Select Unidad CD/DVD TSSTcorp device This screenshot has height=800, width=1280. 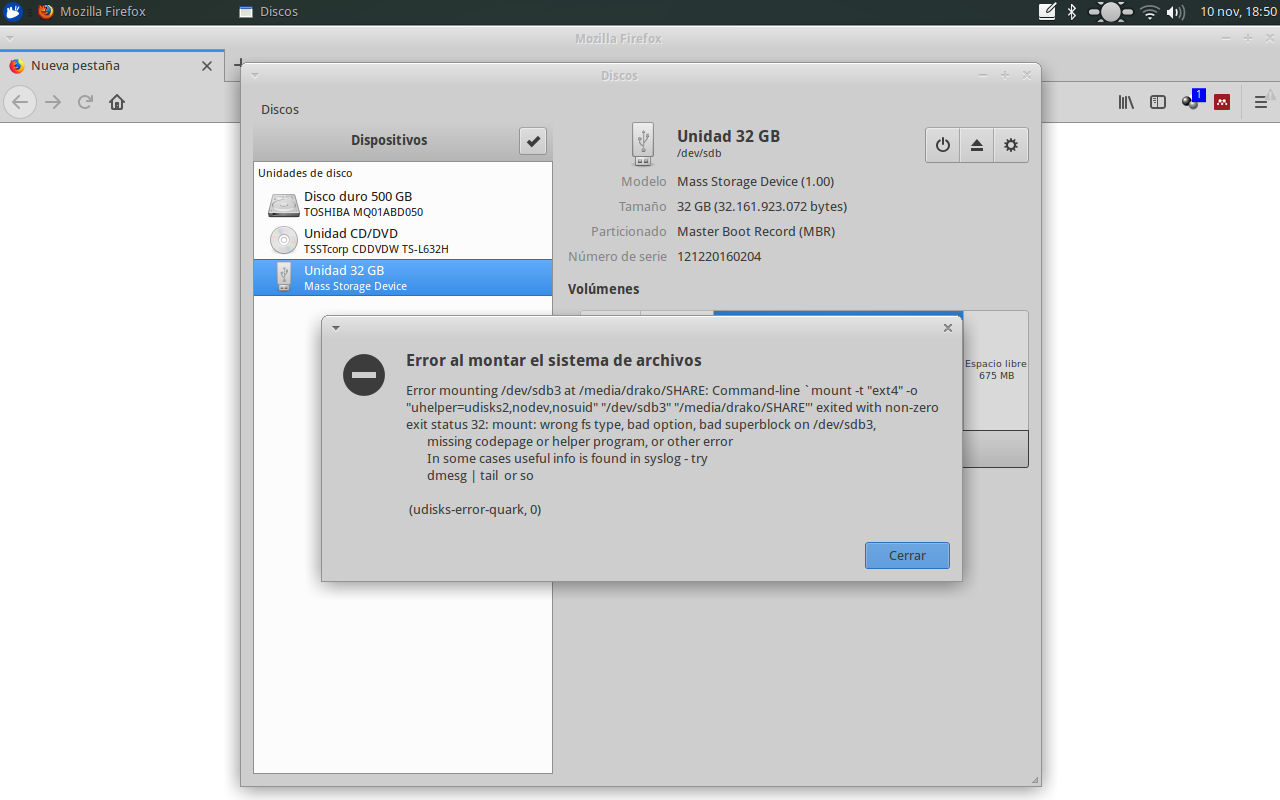(403, 241)
